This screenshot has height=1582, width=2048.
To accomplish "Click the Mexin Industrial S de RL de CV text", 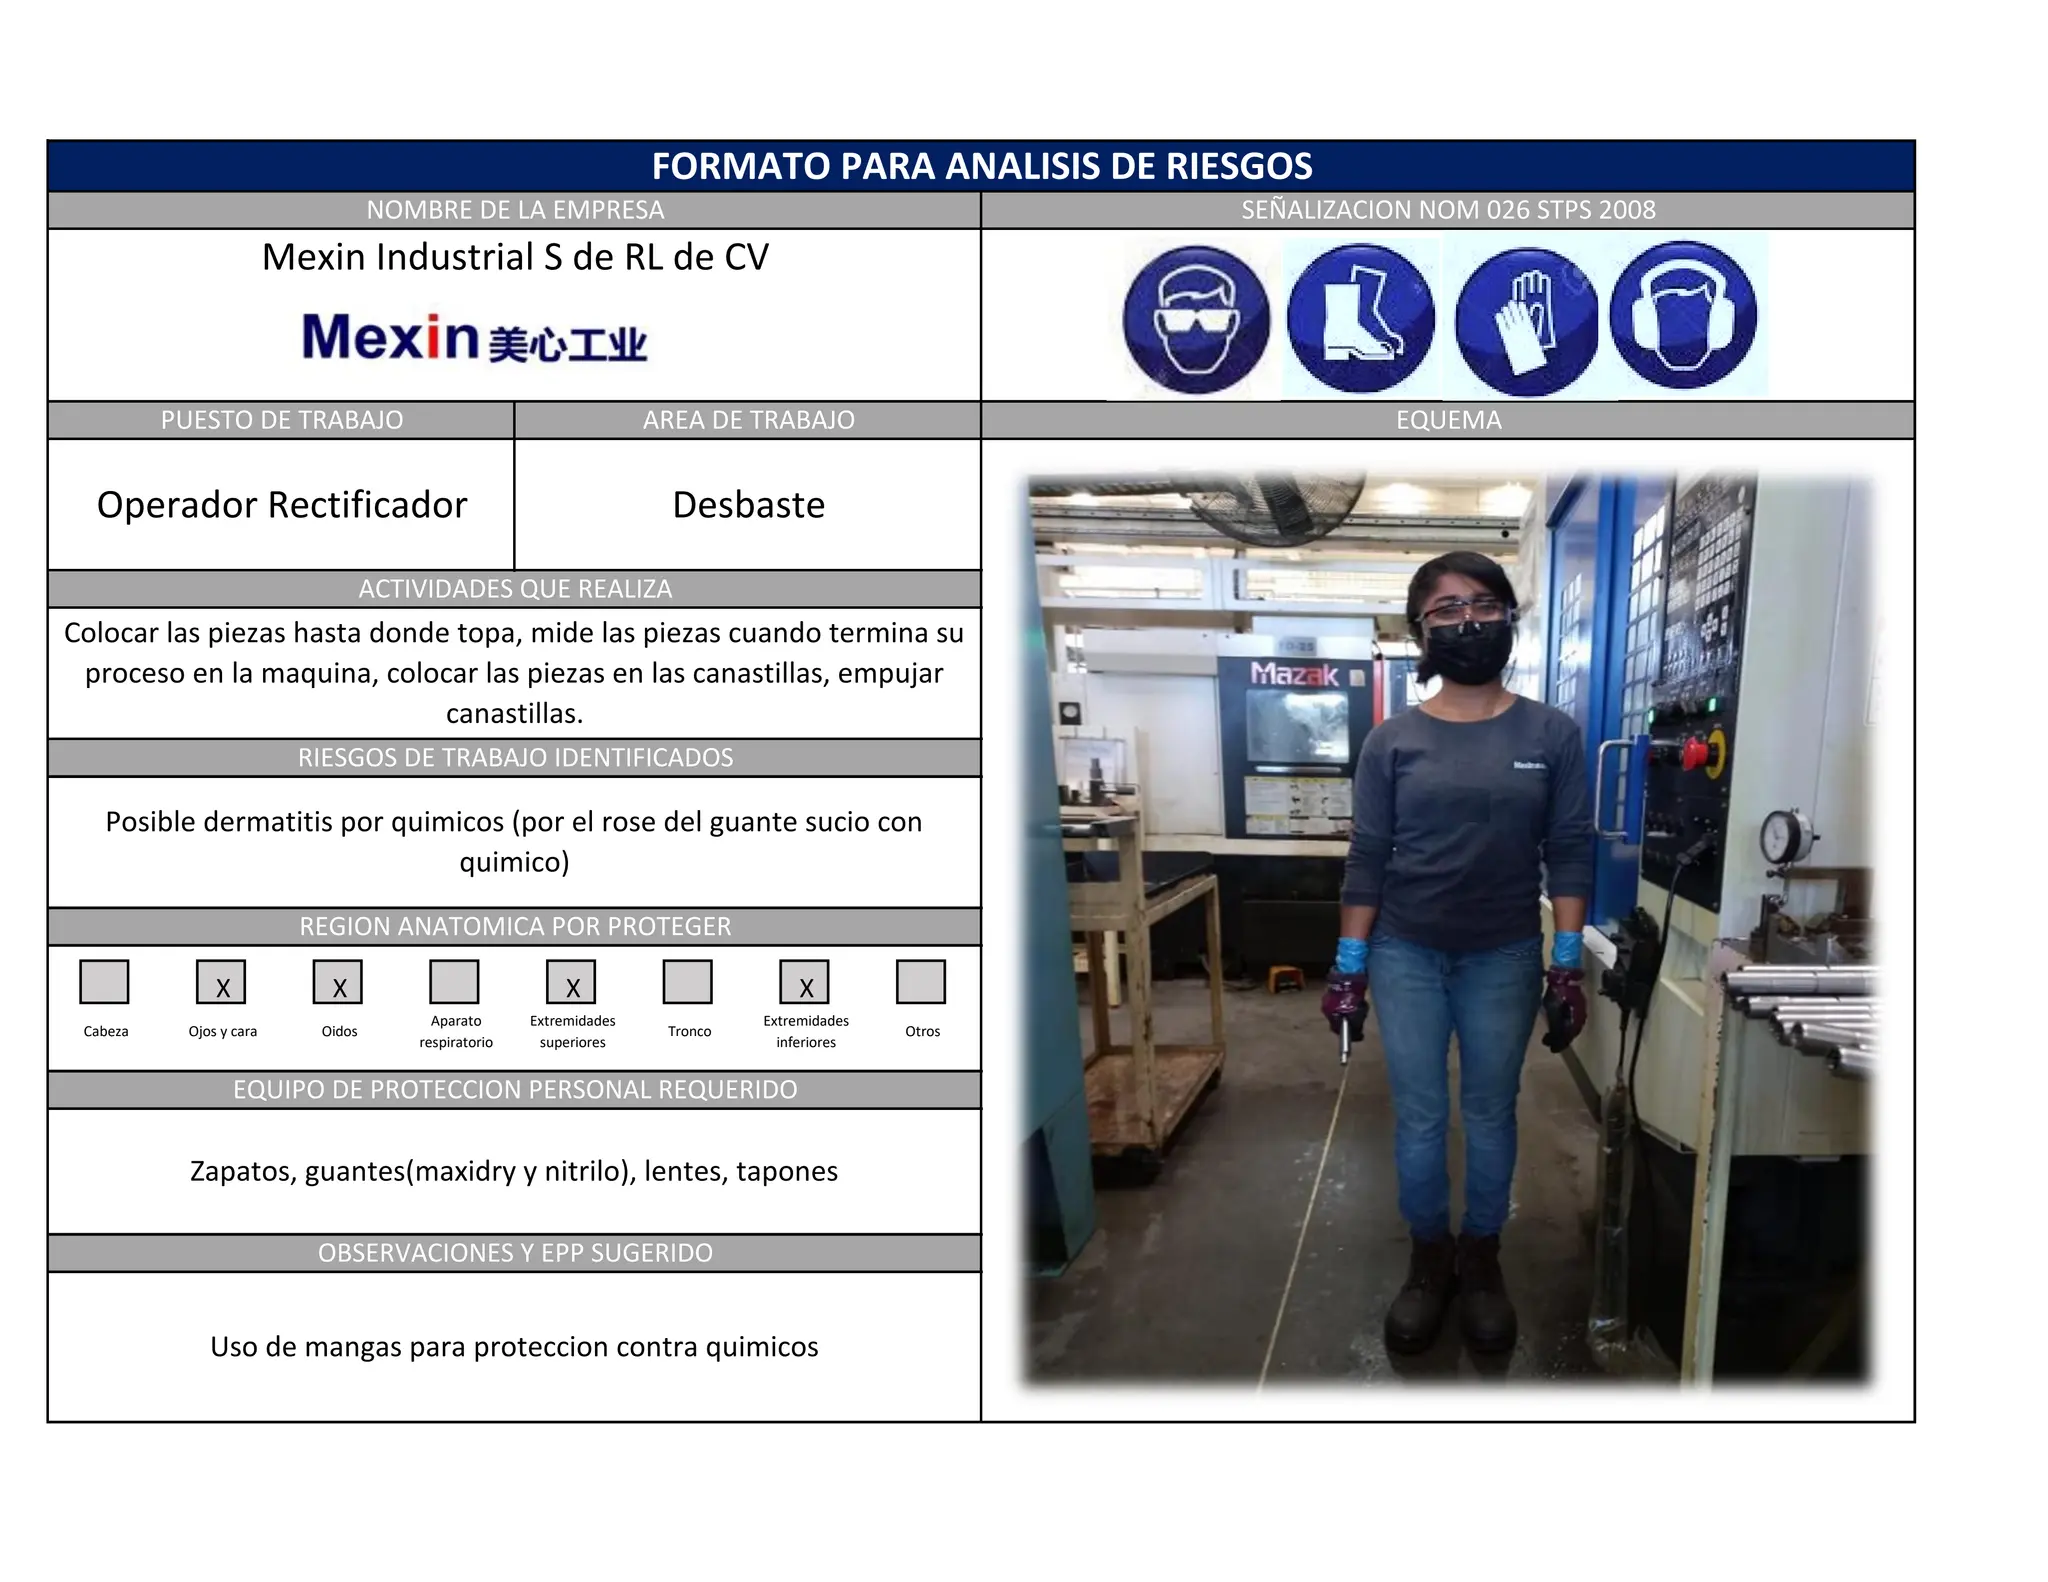I will click(515, 257).
